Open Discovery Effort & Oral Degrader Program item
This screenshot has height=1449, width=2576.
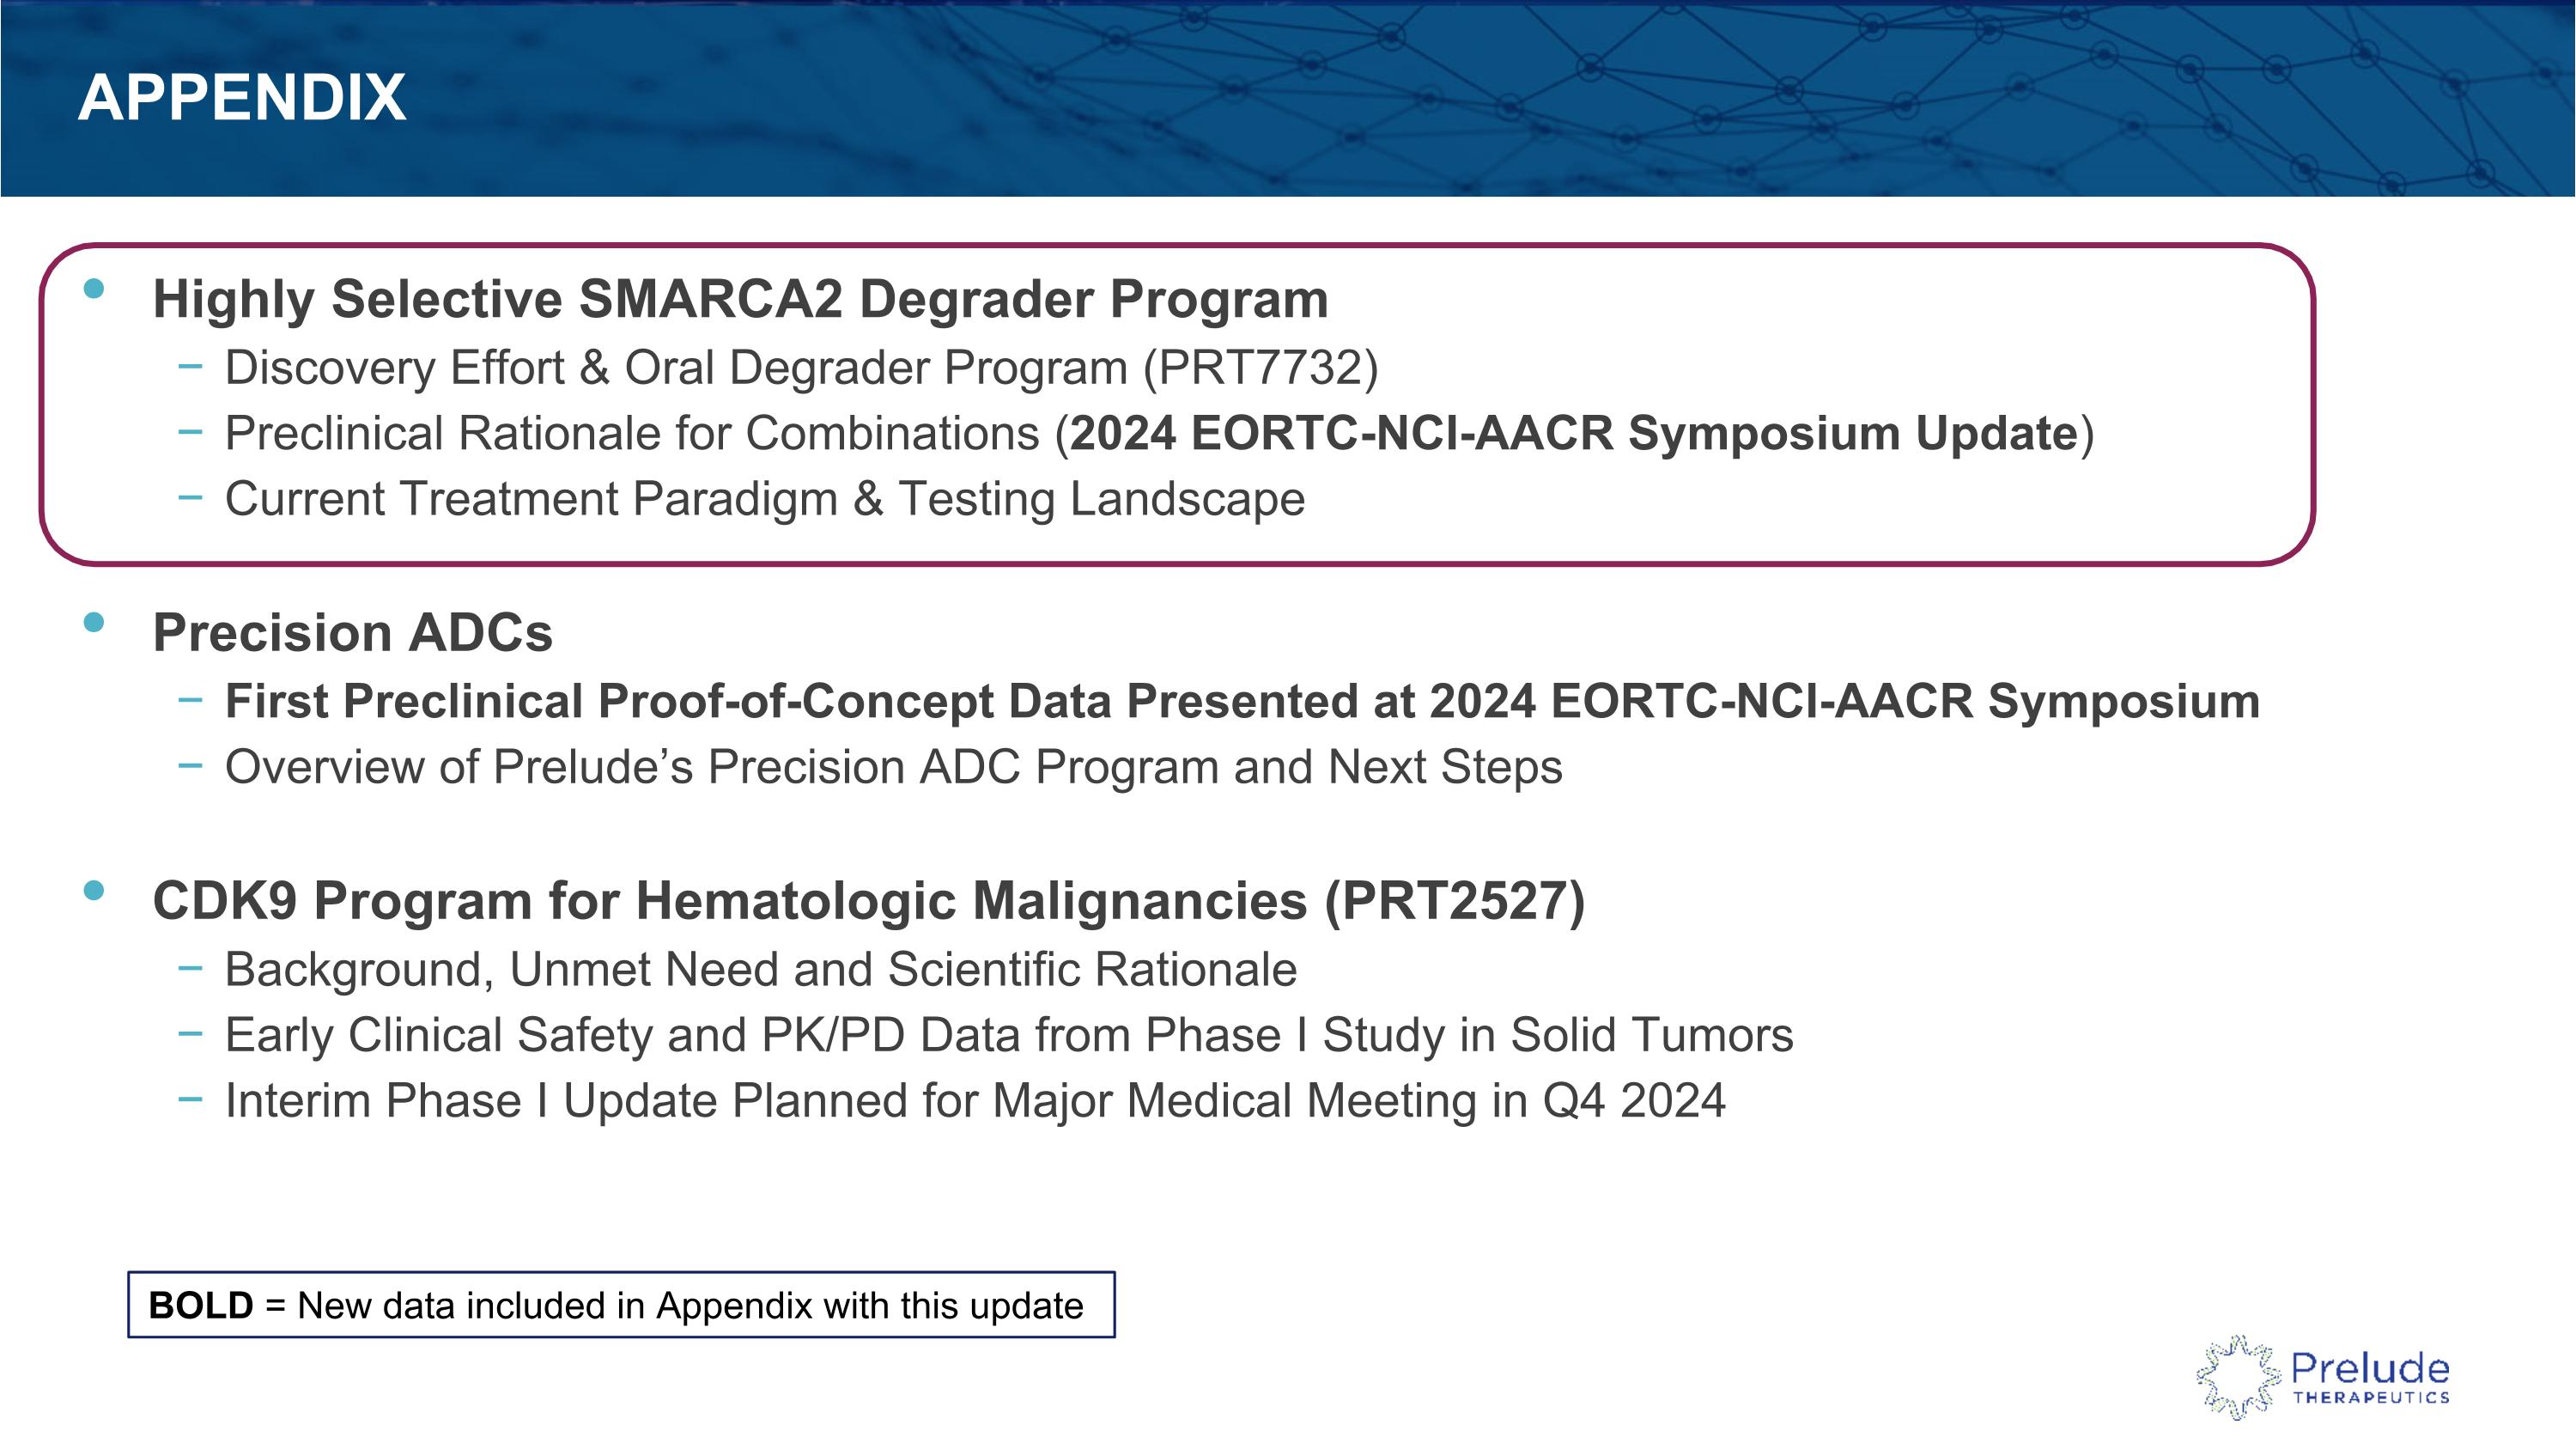pyautogui.click(x=801, y=367)
